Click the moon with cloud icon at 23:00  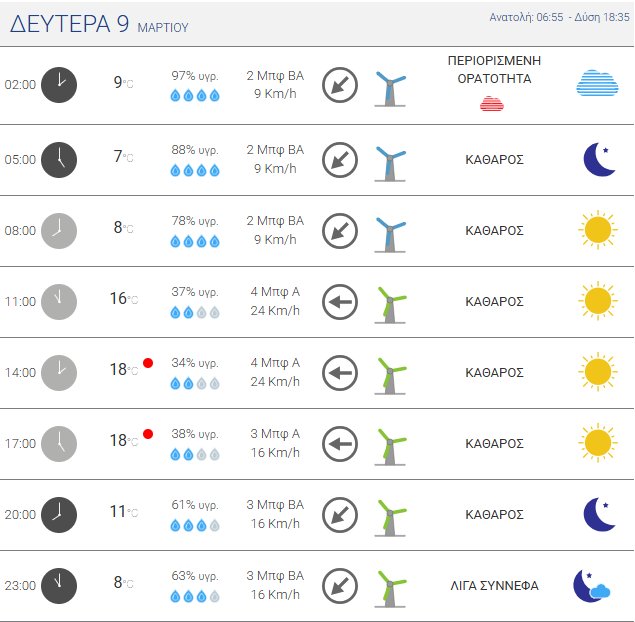[590, 586]
